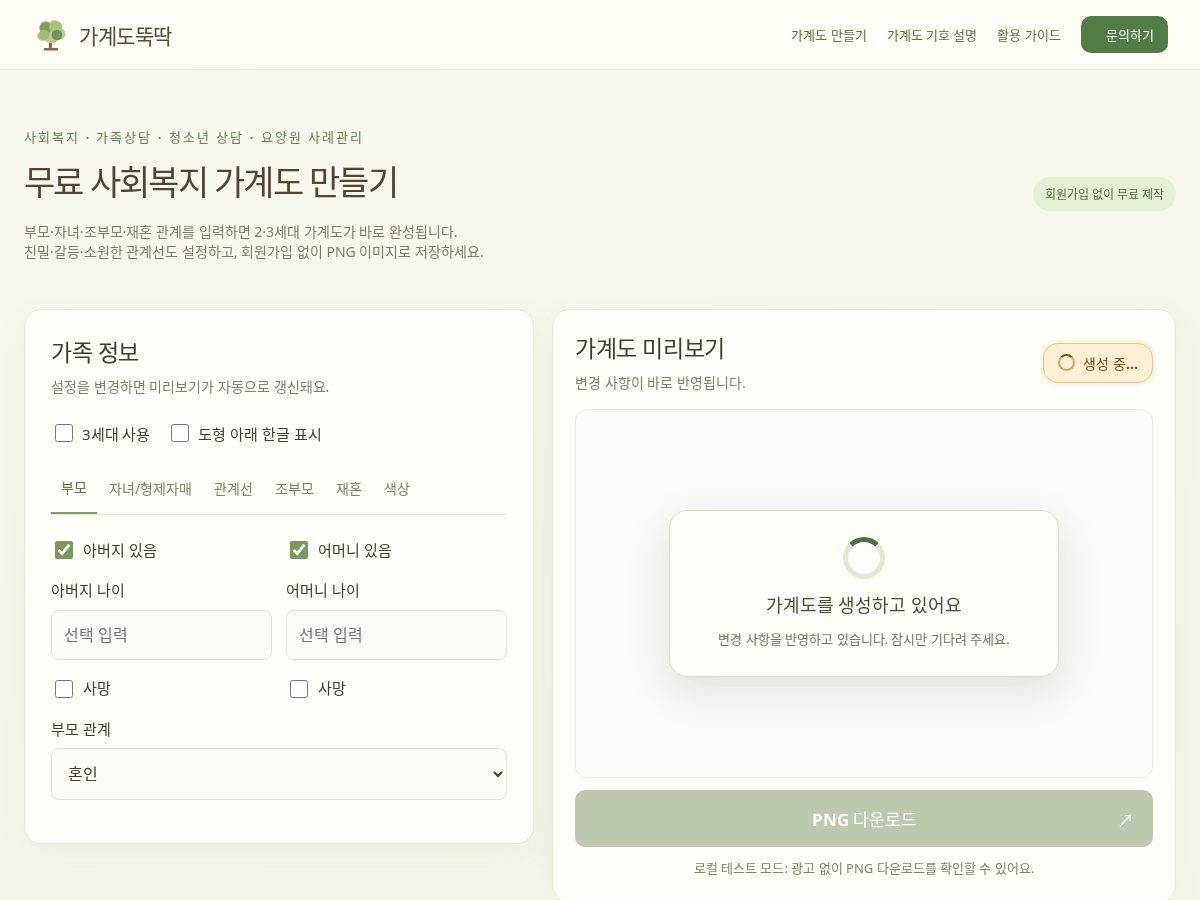Click the 로컬 테스트 모드 notice text
The image size is (1200, 900).
[x=864, y=868]
